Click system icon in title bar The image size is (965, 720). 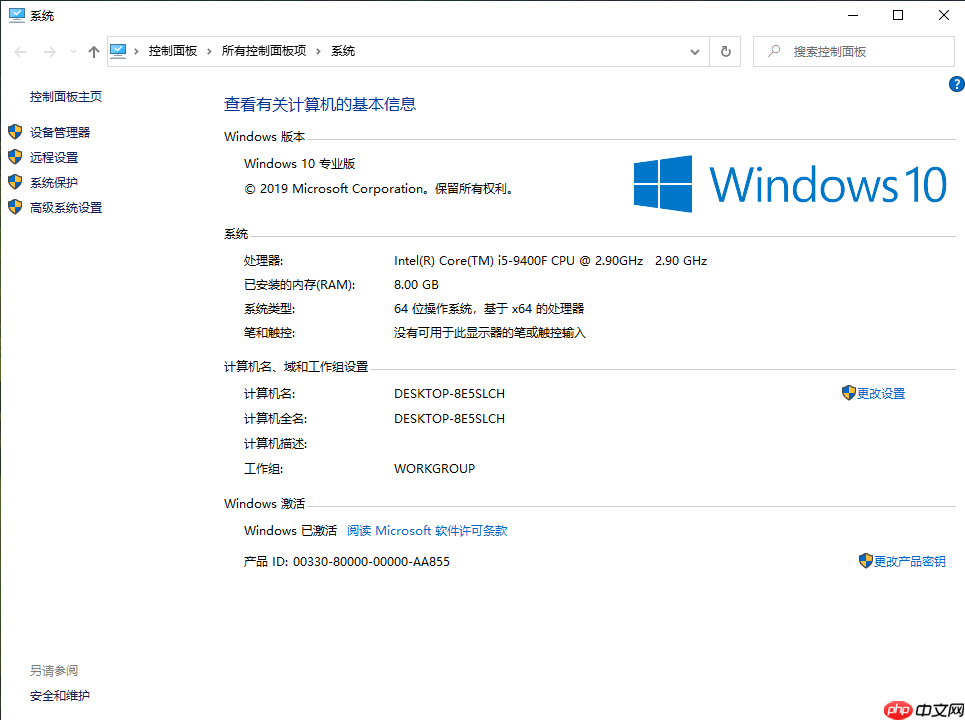tap(17, 15)
